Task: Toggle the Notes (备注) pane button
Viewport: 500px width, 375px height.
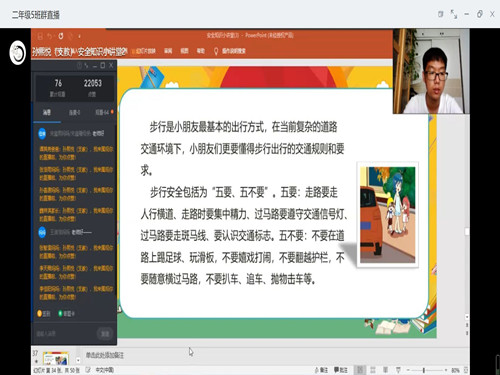Action: 321,370
